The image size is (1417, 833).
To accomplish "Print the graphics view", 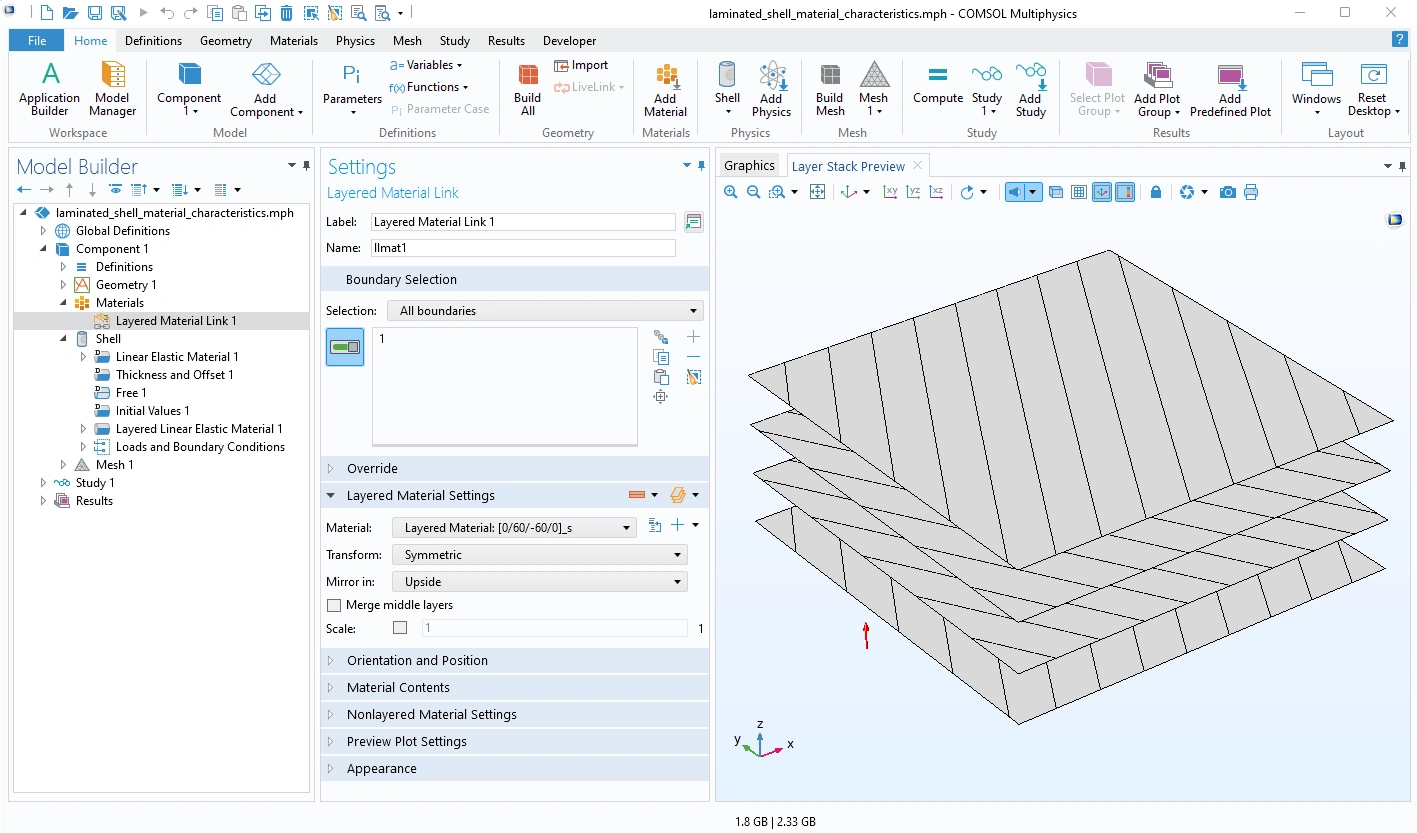I will [1251, 192].
